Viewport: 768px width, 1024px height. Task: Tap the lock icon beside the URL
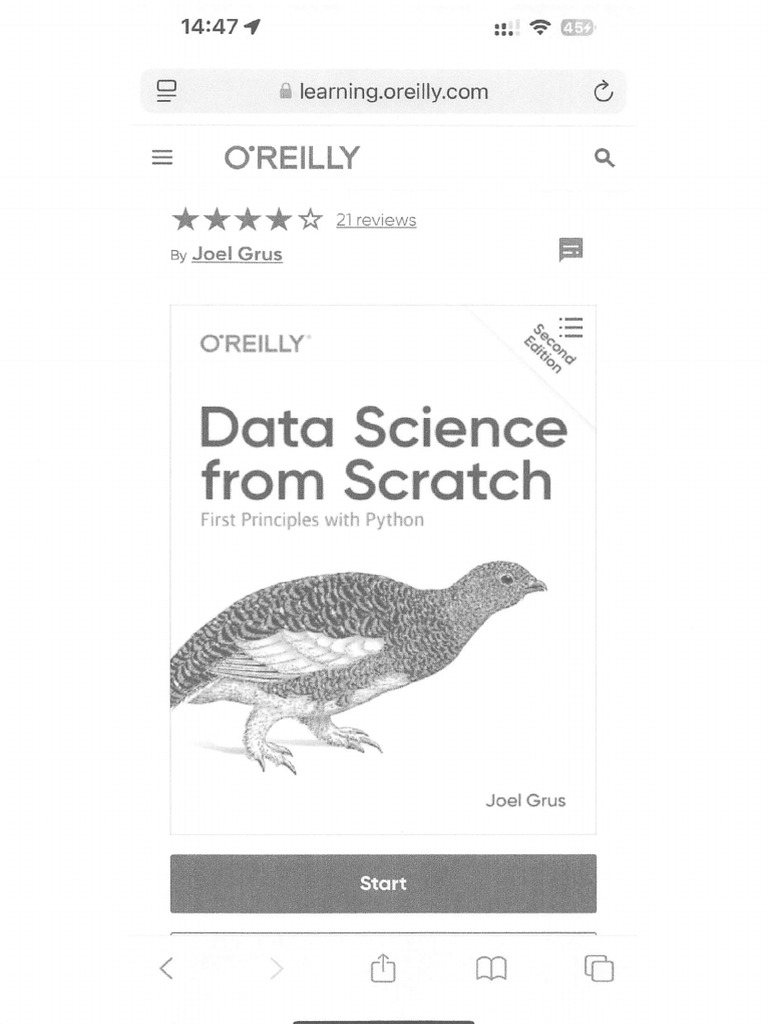[x=286, y=92]
